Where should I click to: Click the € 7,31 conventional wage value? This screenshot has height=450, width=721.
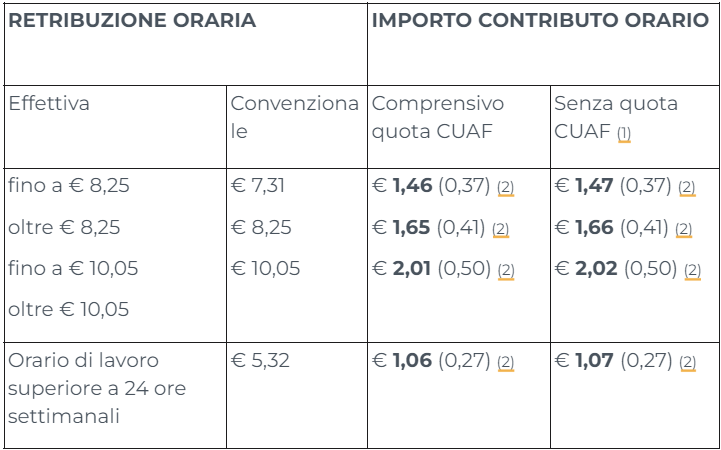(x=258, y=186)
